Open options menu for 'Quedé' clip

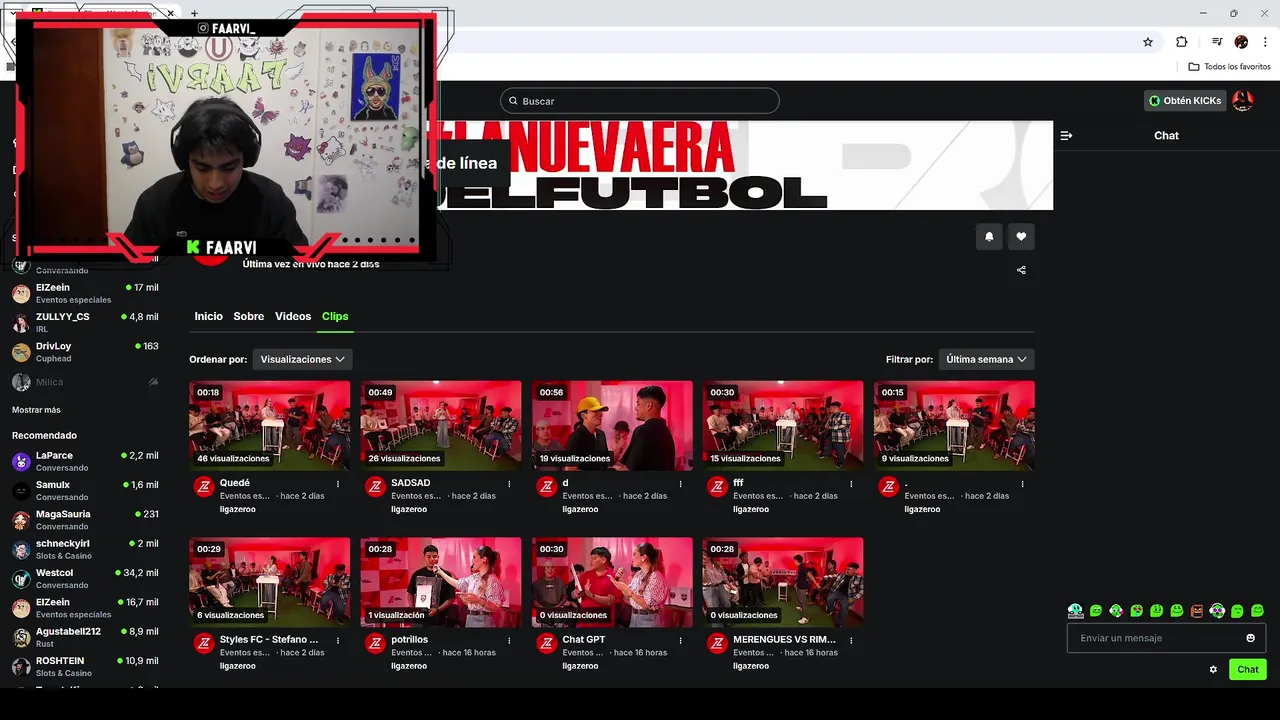tap(338, 484)
